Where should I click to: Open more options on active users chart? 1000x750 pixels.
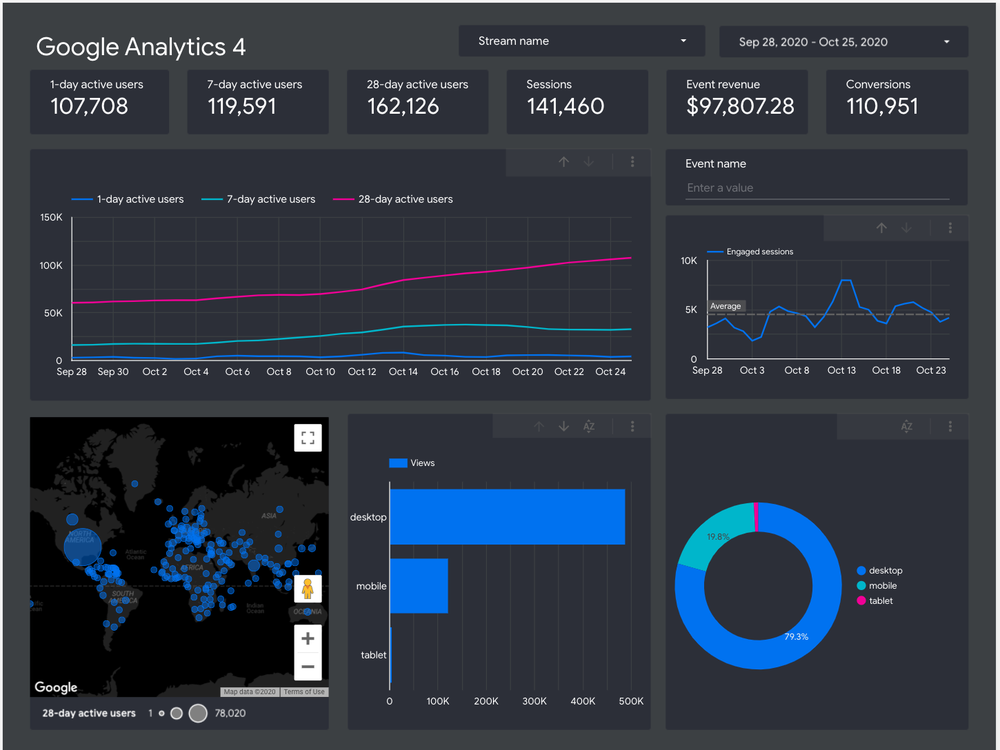(632, 162)
